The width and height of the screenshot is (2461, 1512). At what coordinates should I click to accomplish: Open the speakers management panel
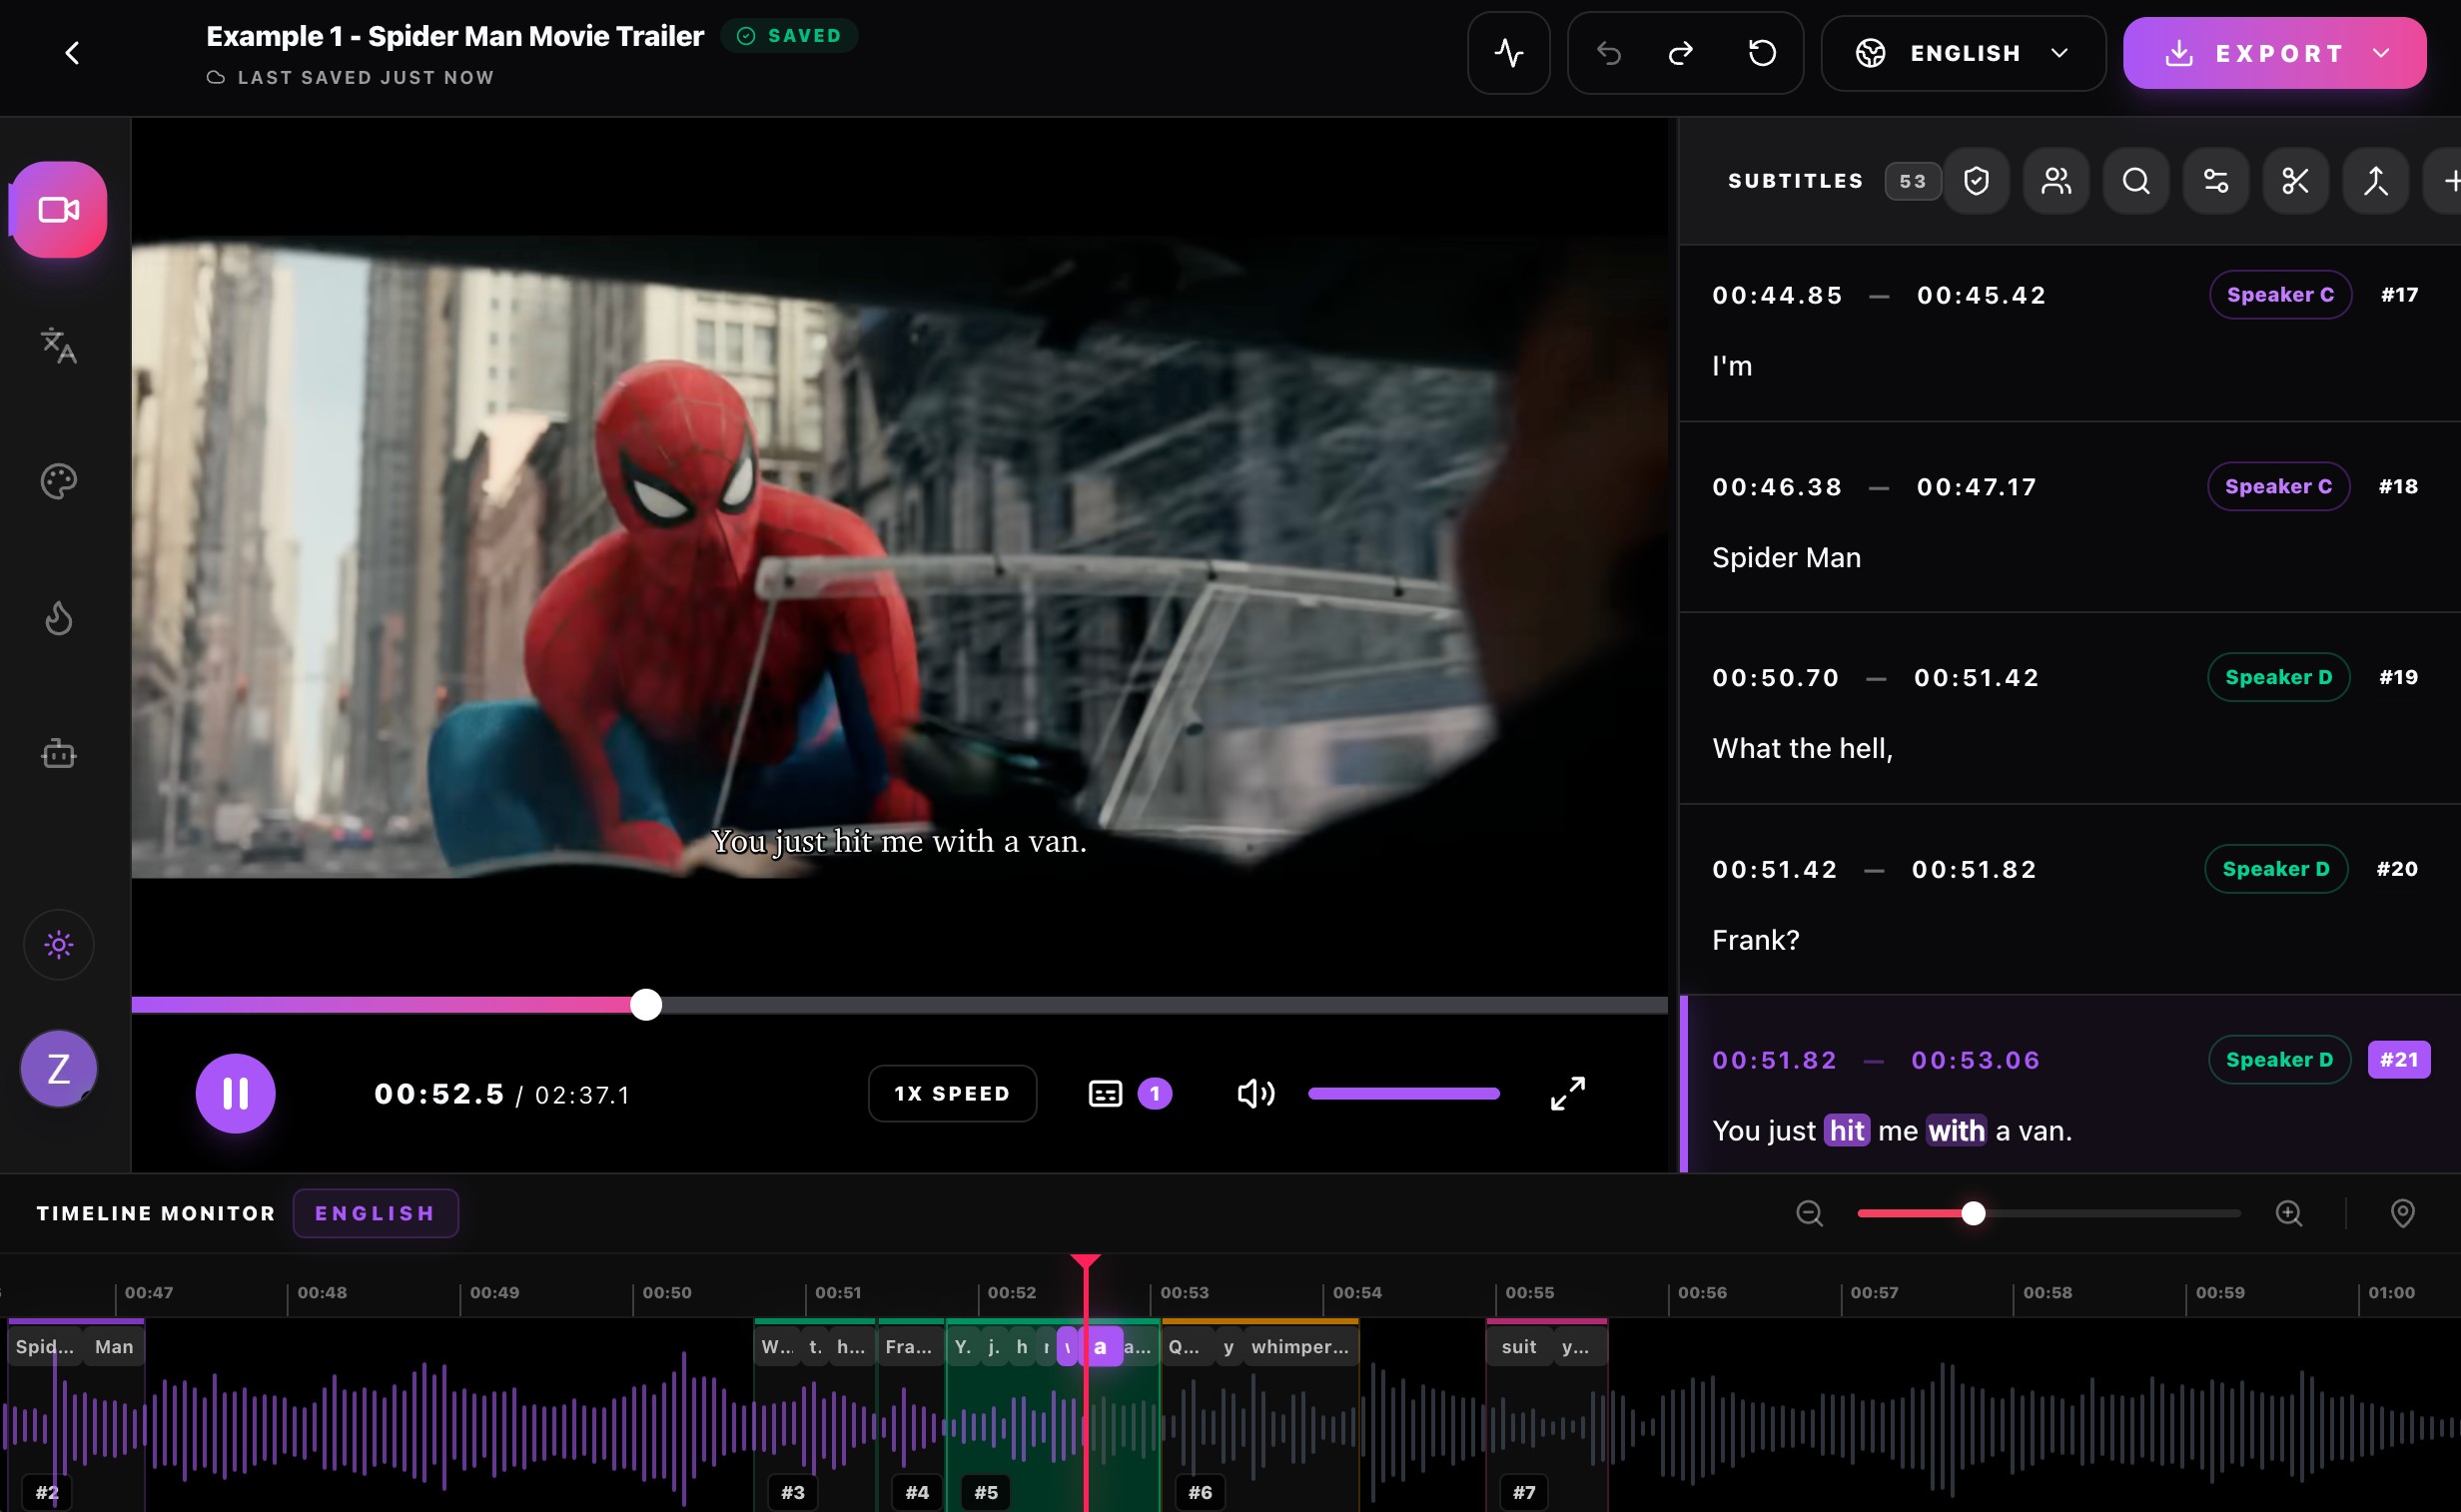pos(2056,181)
